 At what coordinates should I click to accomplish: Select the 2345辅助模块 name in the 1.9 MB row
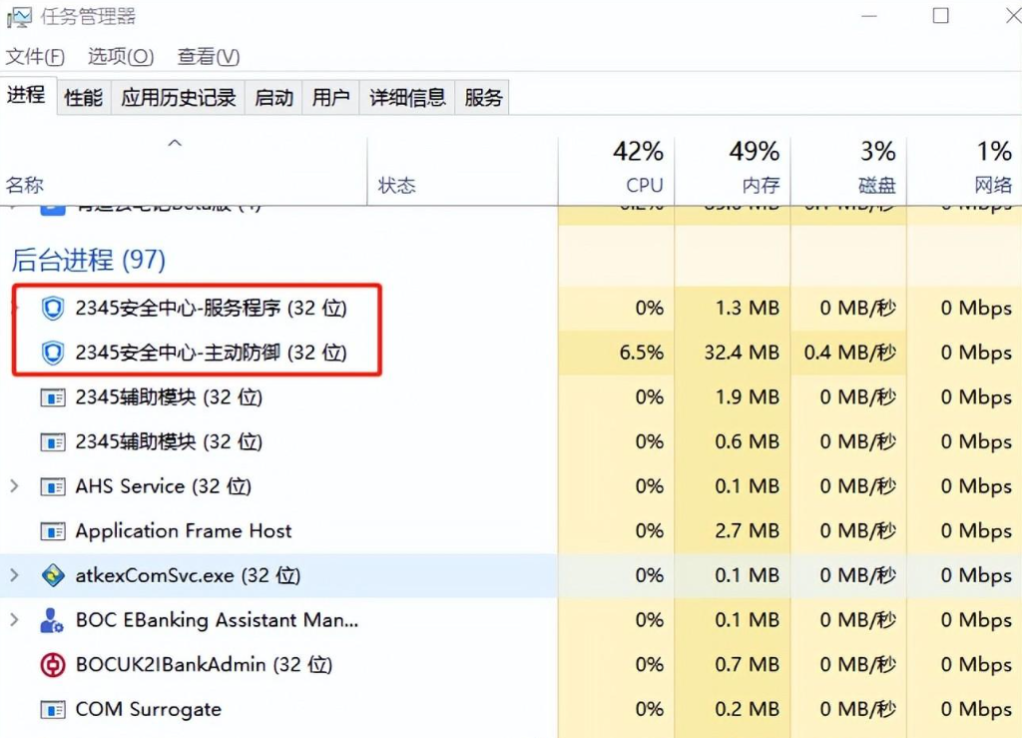click(x=169, y=397)
